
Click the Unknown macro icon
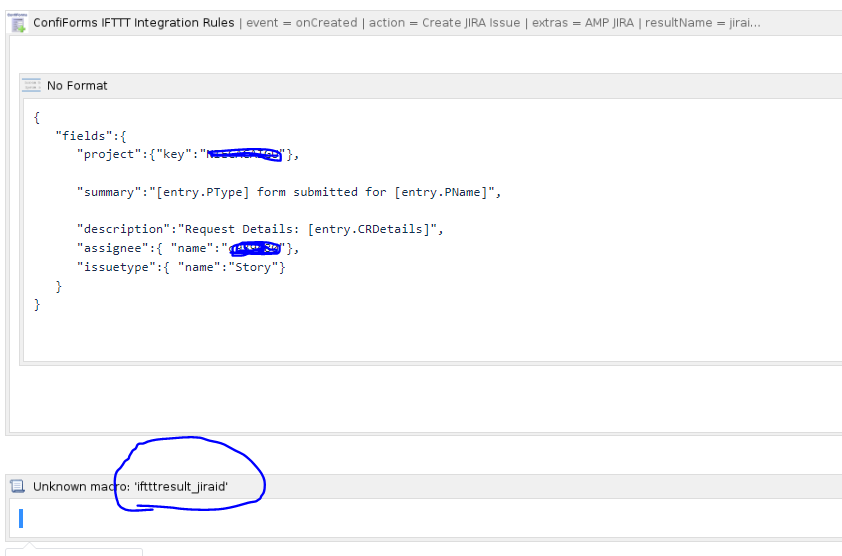(18, 486)
